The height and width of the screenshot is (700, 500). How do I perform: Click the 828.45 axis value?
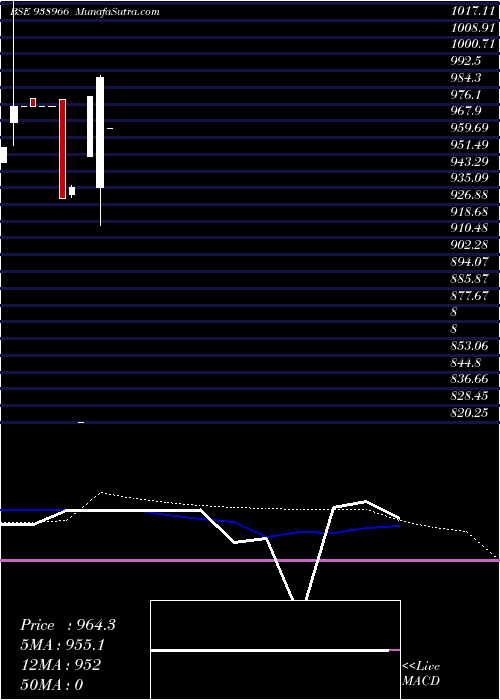pos(470,396)
